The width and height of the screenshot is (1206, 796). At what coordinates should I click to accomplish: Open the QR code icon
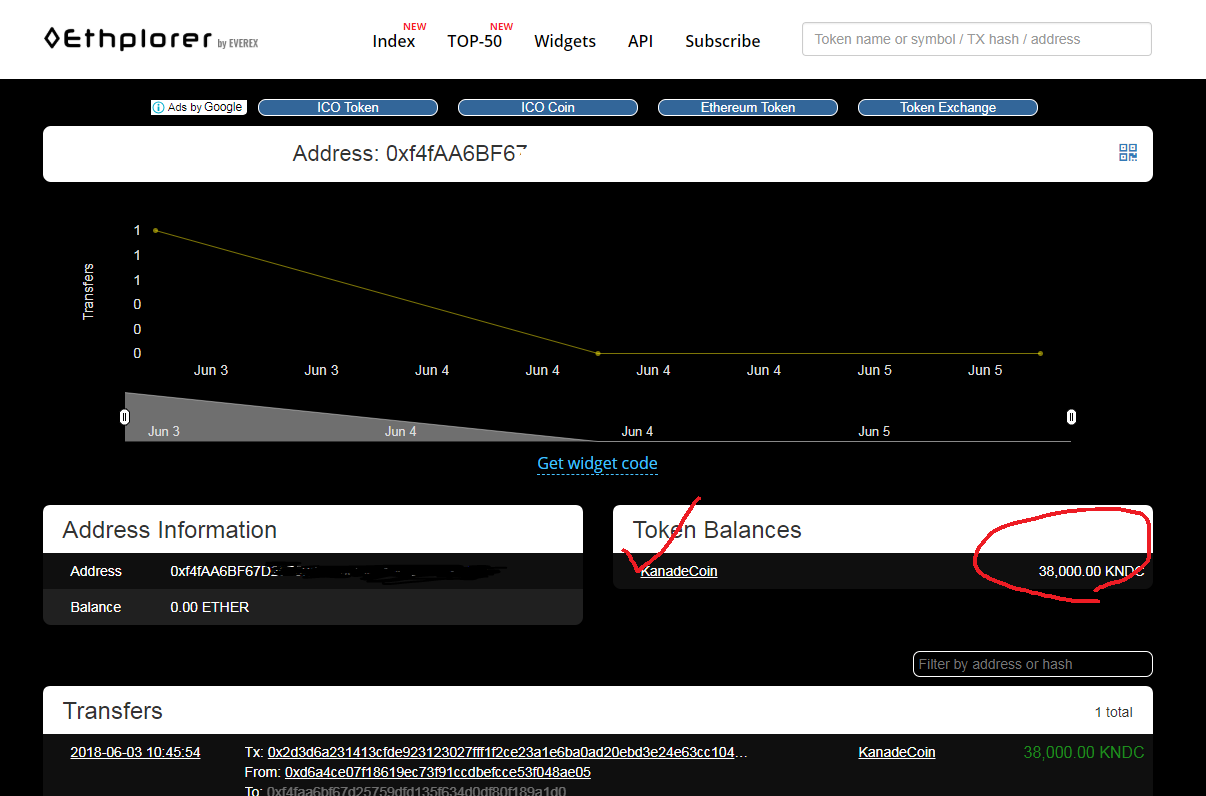click(1128, 153)
